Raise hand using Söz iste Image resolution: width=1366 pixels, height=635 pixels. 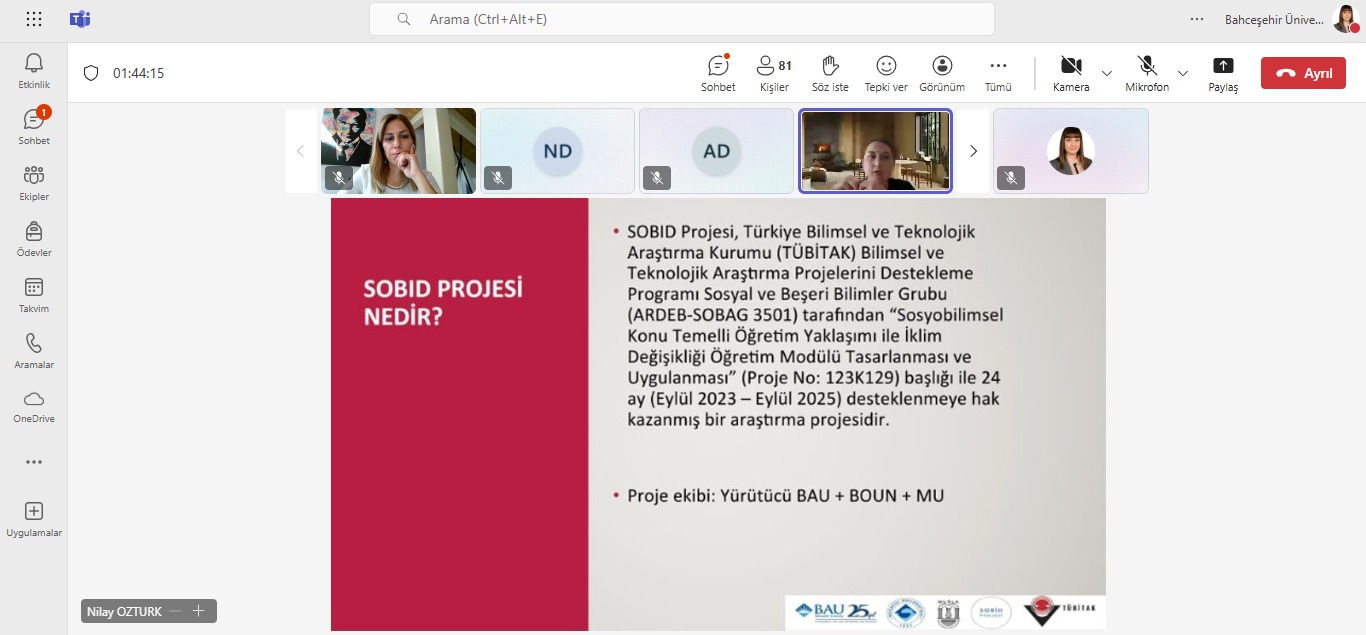tap(829, 72)
